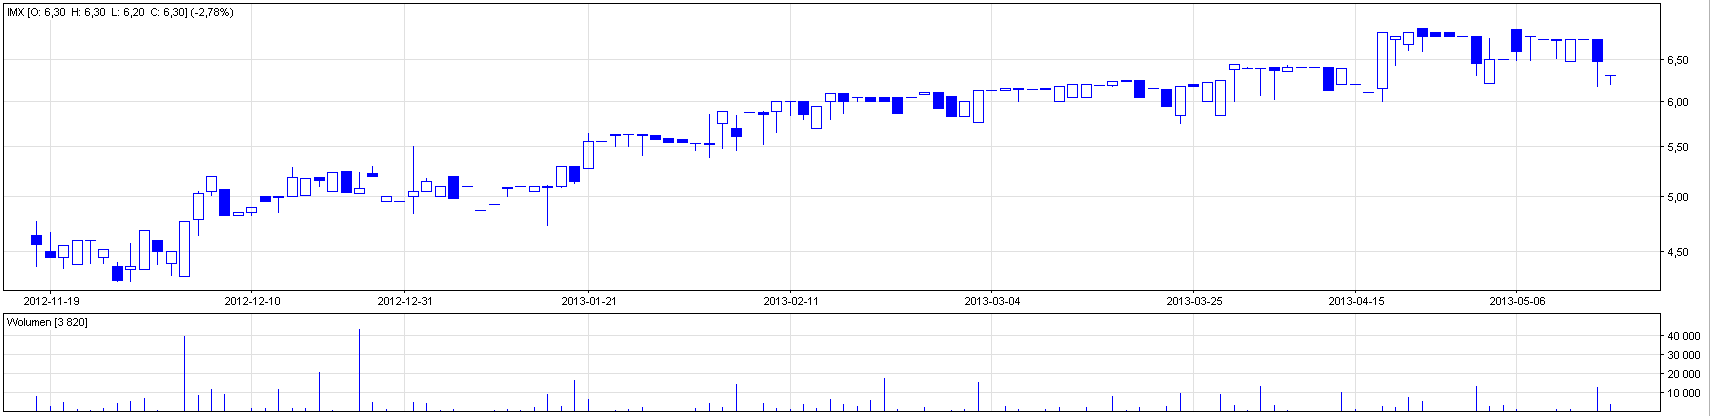Click the 6,00 price axis label
1710x416 pixels.
pos(1677,102)
